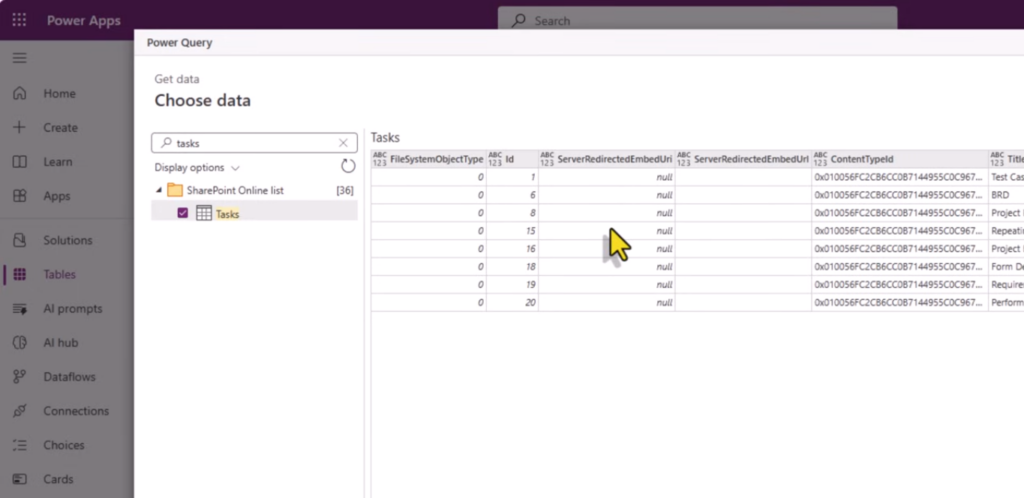Open AI hub in the sidebar
This screenshot has height=498, width=1024.
coord(61,343)
